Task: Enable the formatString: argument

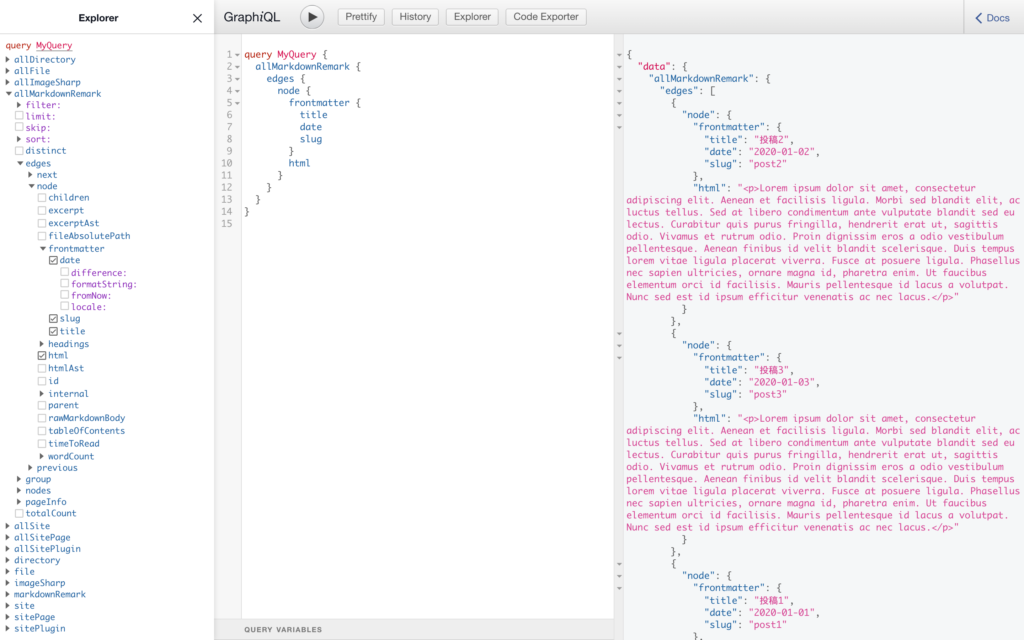Action: pyautogui.click(x=65, y=284)
